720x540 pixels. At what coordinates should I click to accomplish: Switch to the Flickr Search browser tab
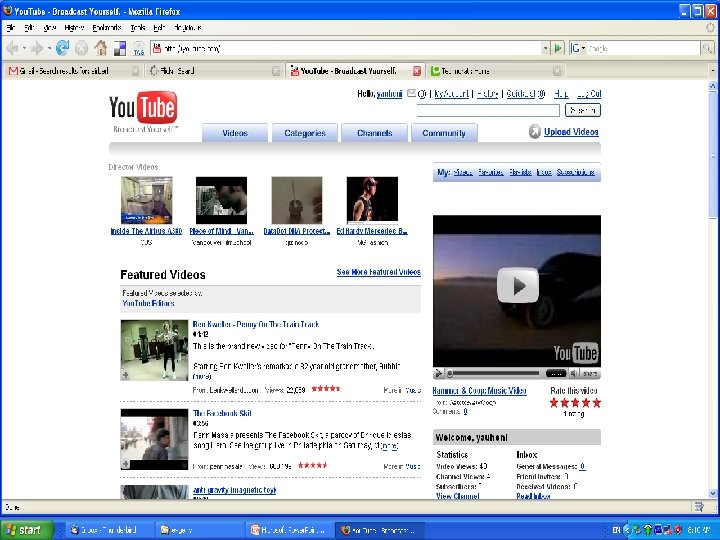pos(214,71)
